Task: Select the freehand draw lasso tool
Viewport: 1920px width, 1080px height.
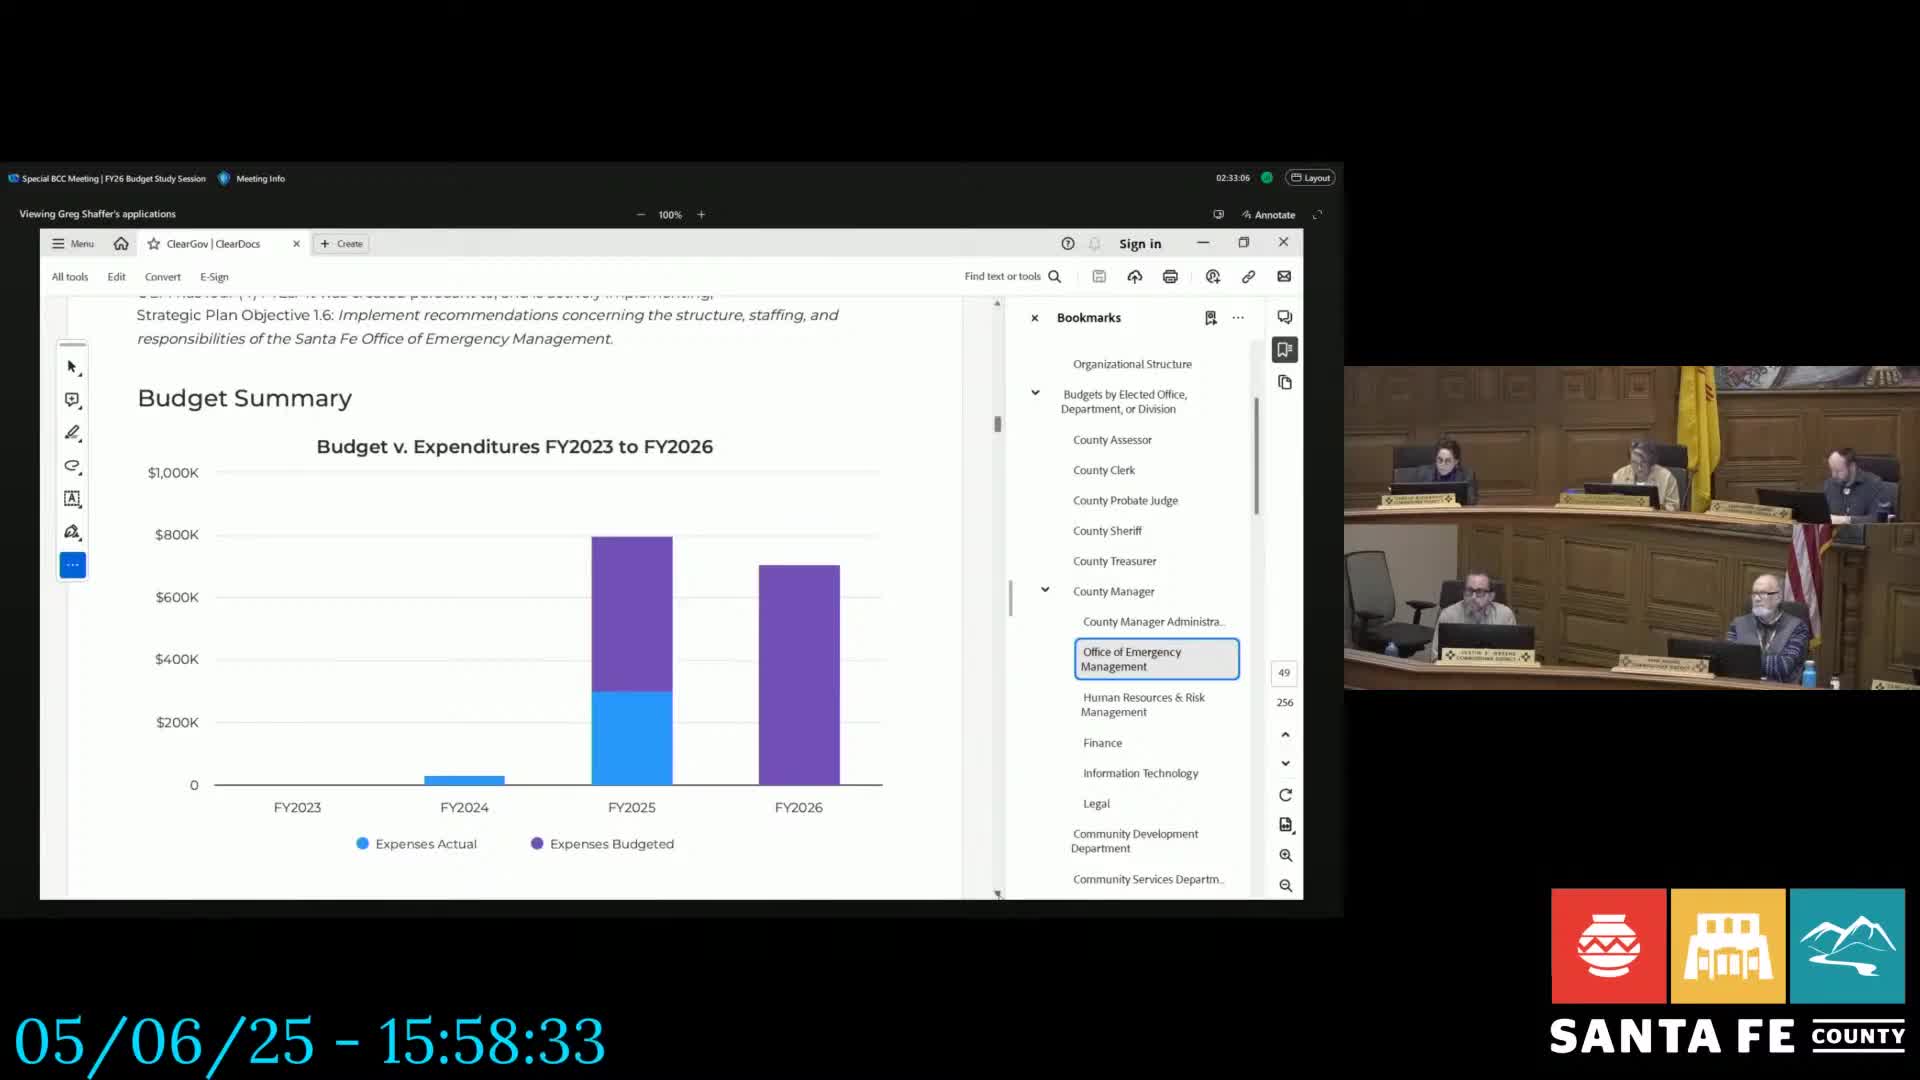Action: (x=72, y=466)
